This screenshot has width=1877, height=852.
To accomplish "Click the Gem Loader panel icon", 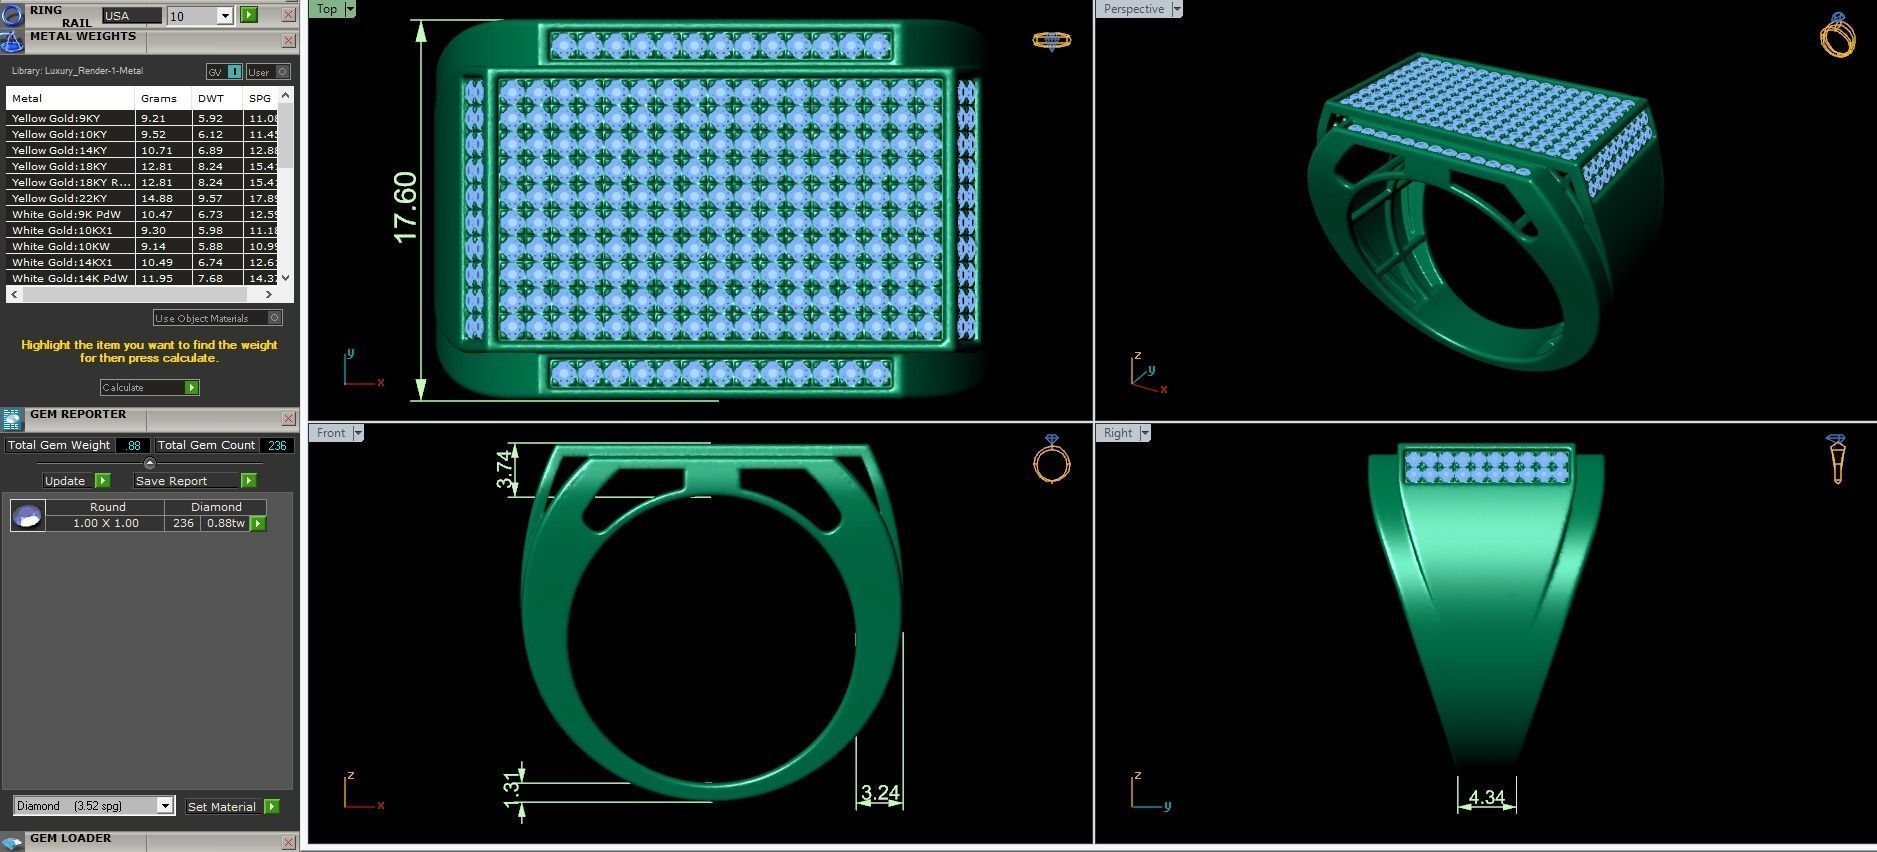I will click(12, 842).
